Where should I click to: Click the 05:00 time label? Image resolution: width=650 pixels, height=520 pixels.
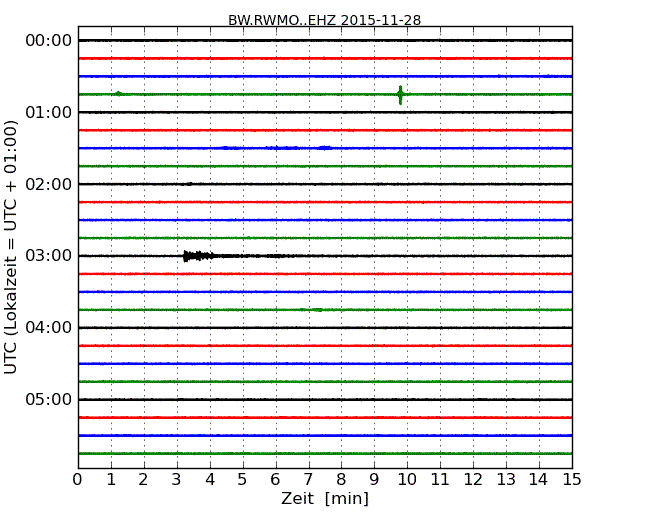(49, 399)
